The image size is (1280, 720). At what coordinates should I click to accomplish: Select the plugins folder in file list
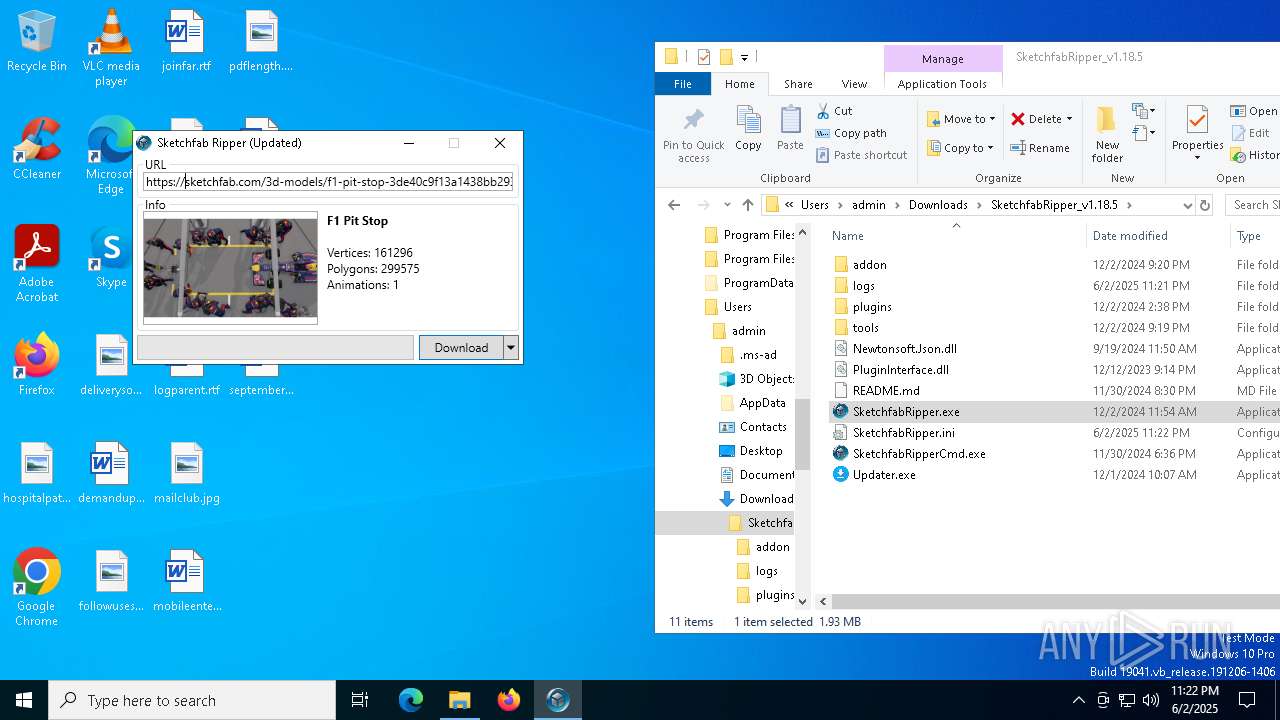point(872,307)
